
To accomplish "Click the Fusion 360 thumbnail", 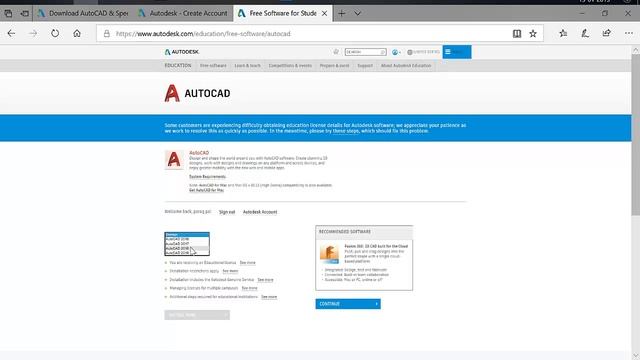I will click(x=329, y=253).
